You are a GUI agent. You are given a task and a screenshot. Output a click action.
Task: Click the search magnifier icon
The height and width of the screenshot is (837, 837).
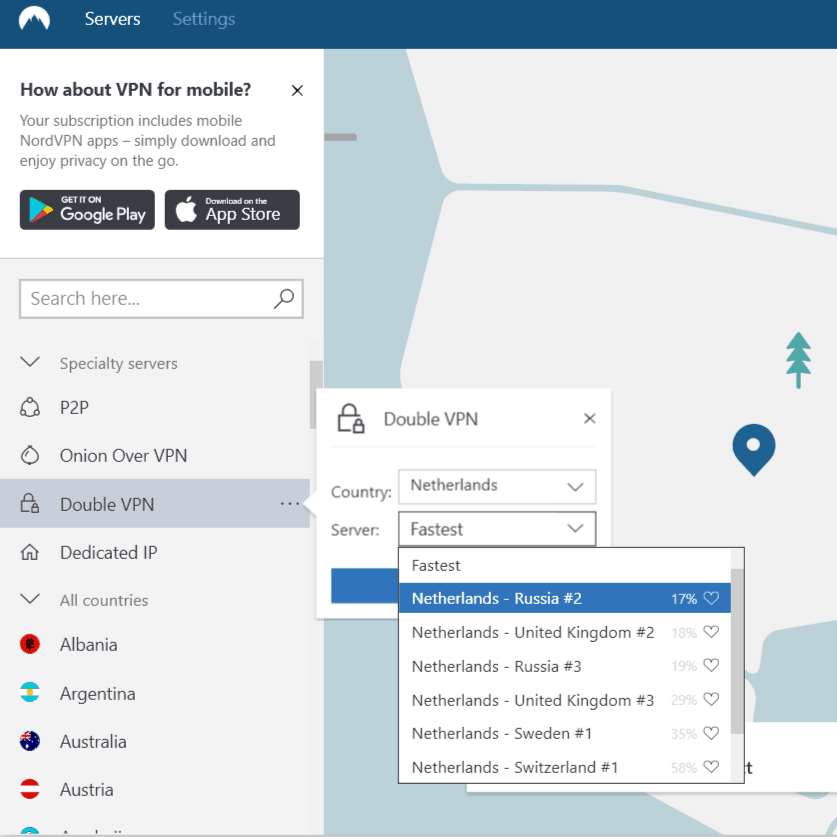(283, 298)
